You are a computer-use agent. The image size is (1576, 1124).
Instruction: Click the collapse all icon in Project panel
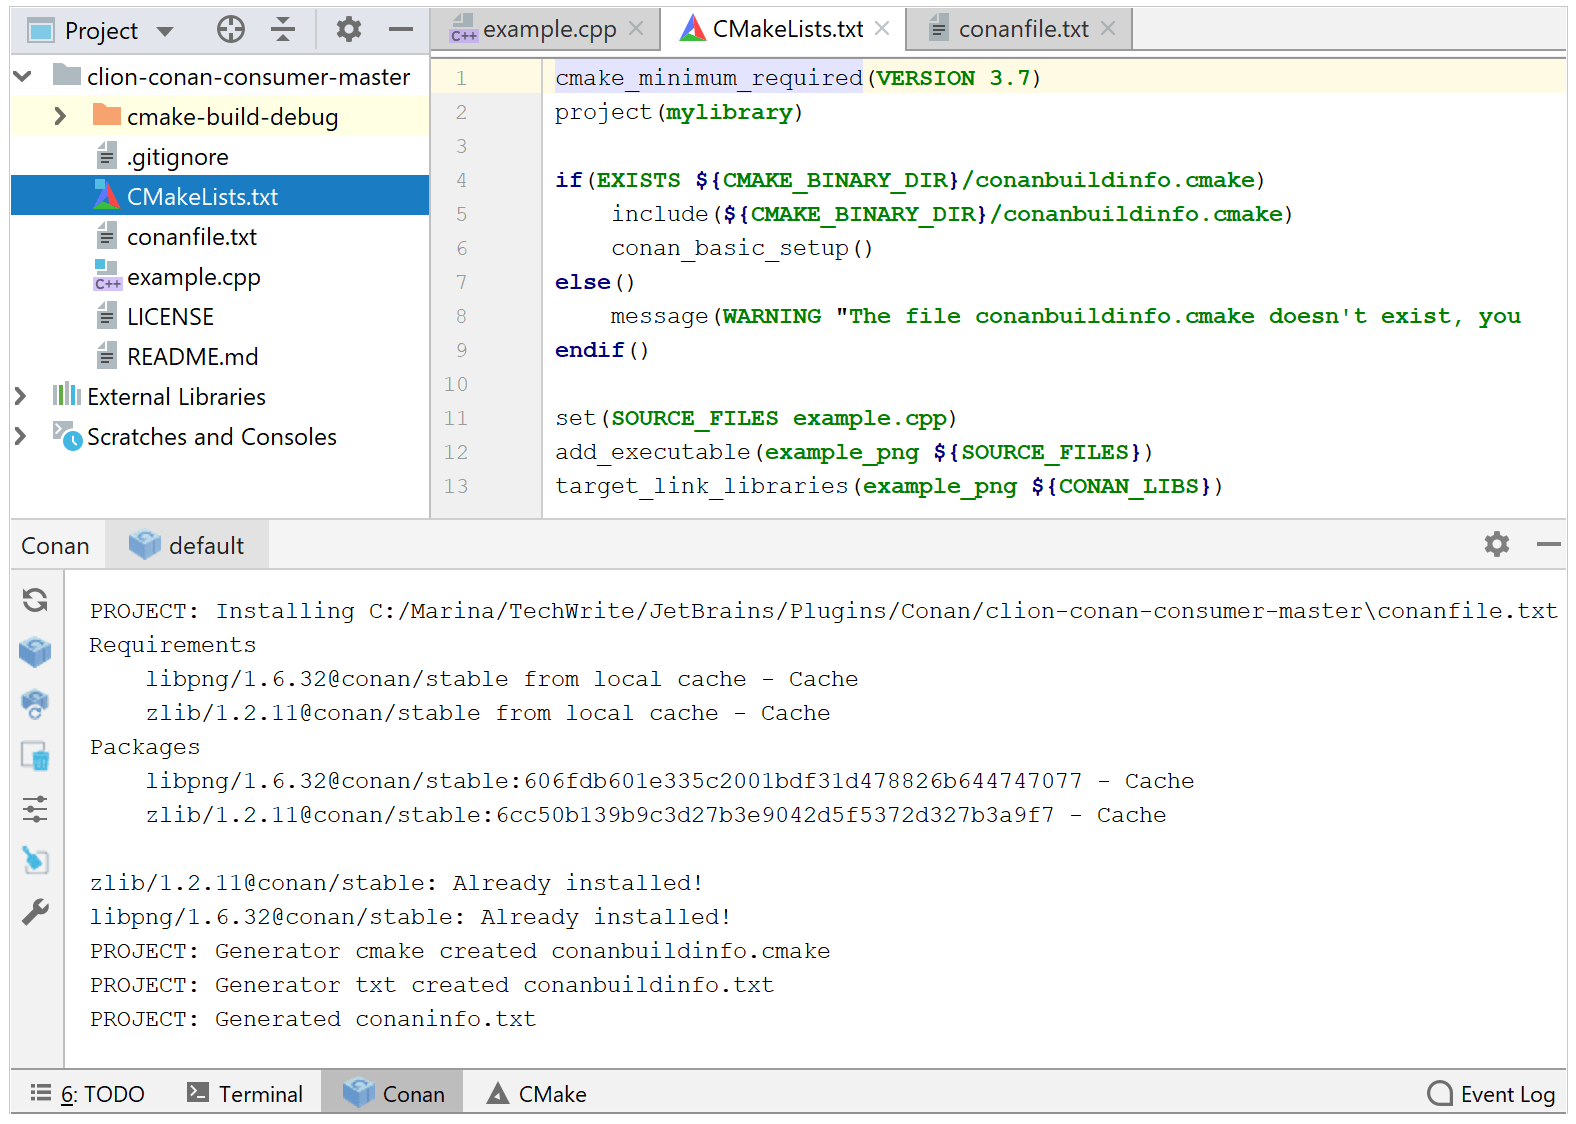[x=283, y=30]
